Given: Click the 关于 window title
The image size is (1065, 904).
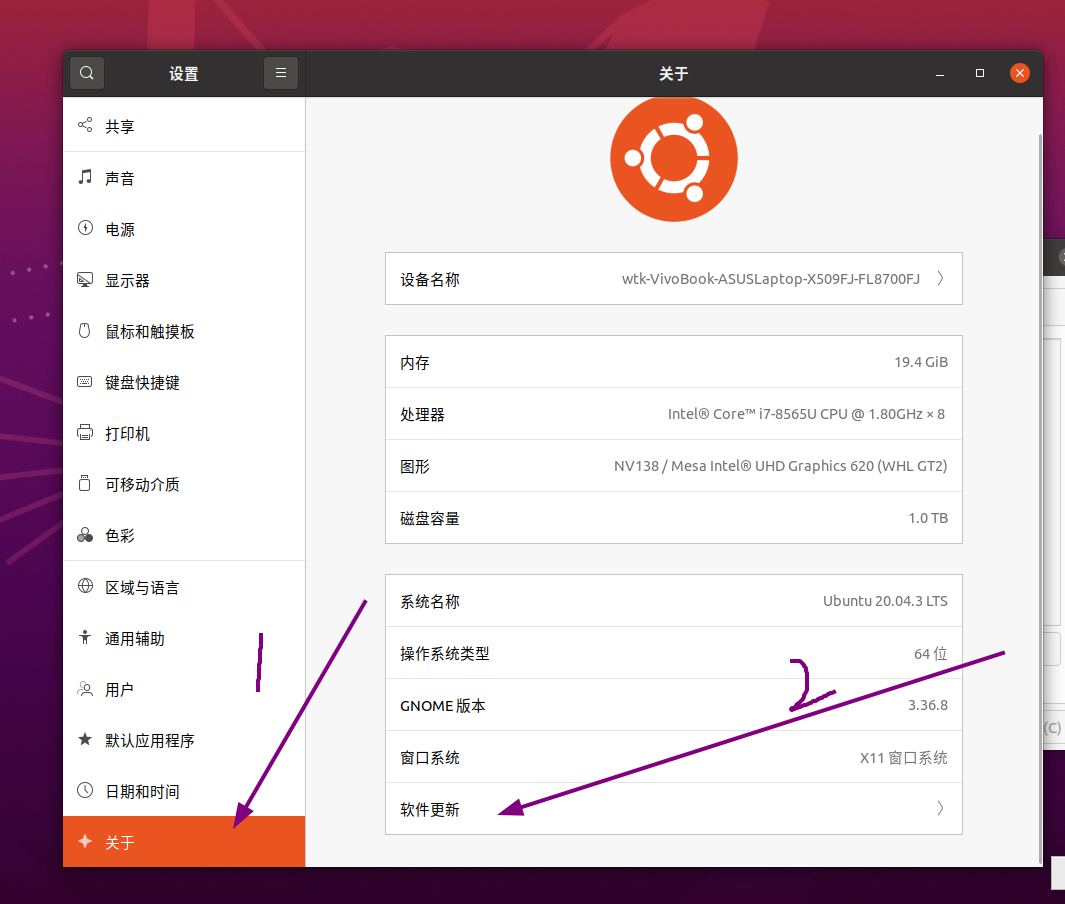Looking at the screenshot, I should (x=674, y=73).
